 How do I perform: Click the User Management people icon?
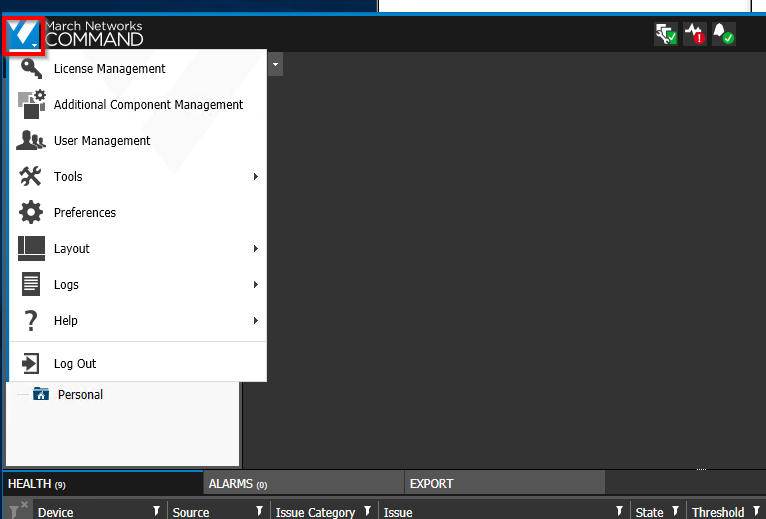point(32,141)
